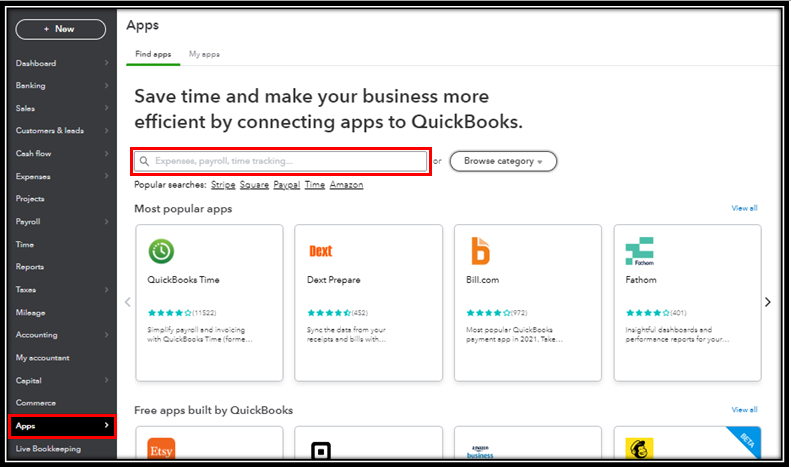Show previous apps with left carousel arrow
Viewport: 791px width, 469px height.
coord(128,302)
